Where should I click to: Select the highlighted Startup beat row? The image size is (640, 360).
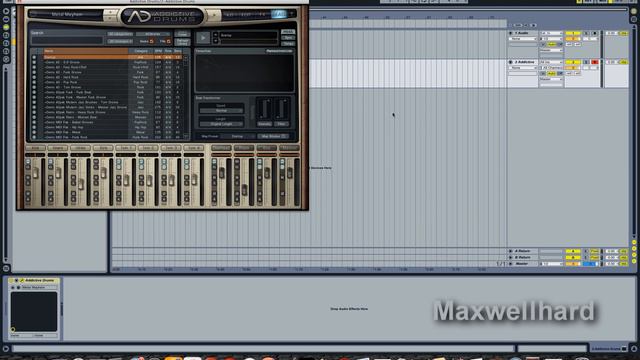[112, 58]
